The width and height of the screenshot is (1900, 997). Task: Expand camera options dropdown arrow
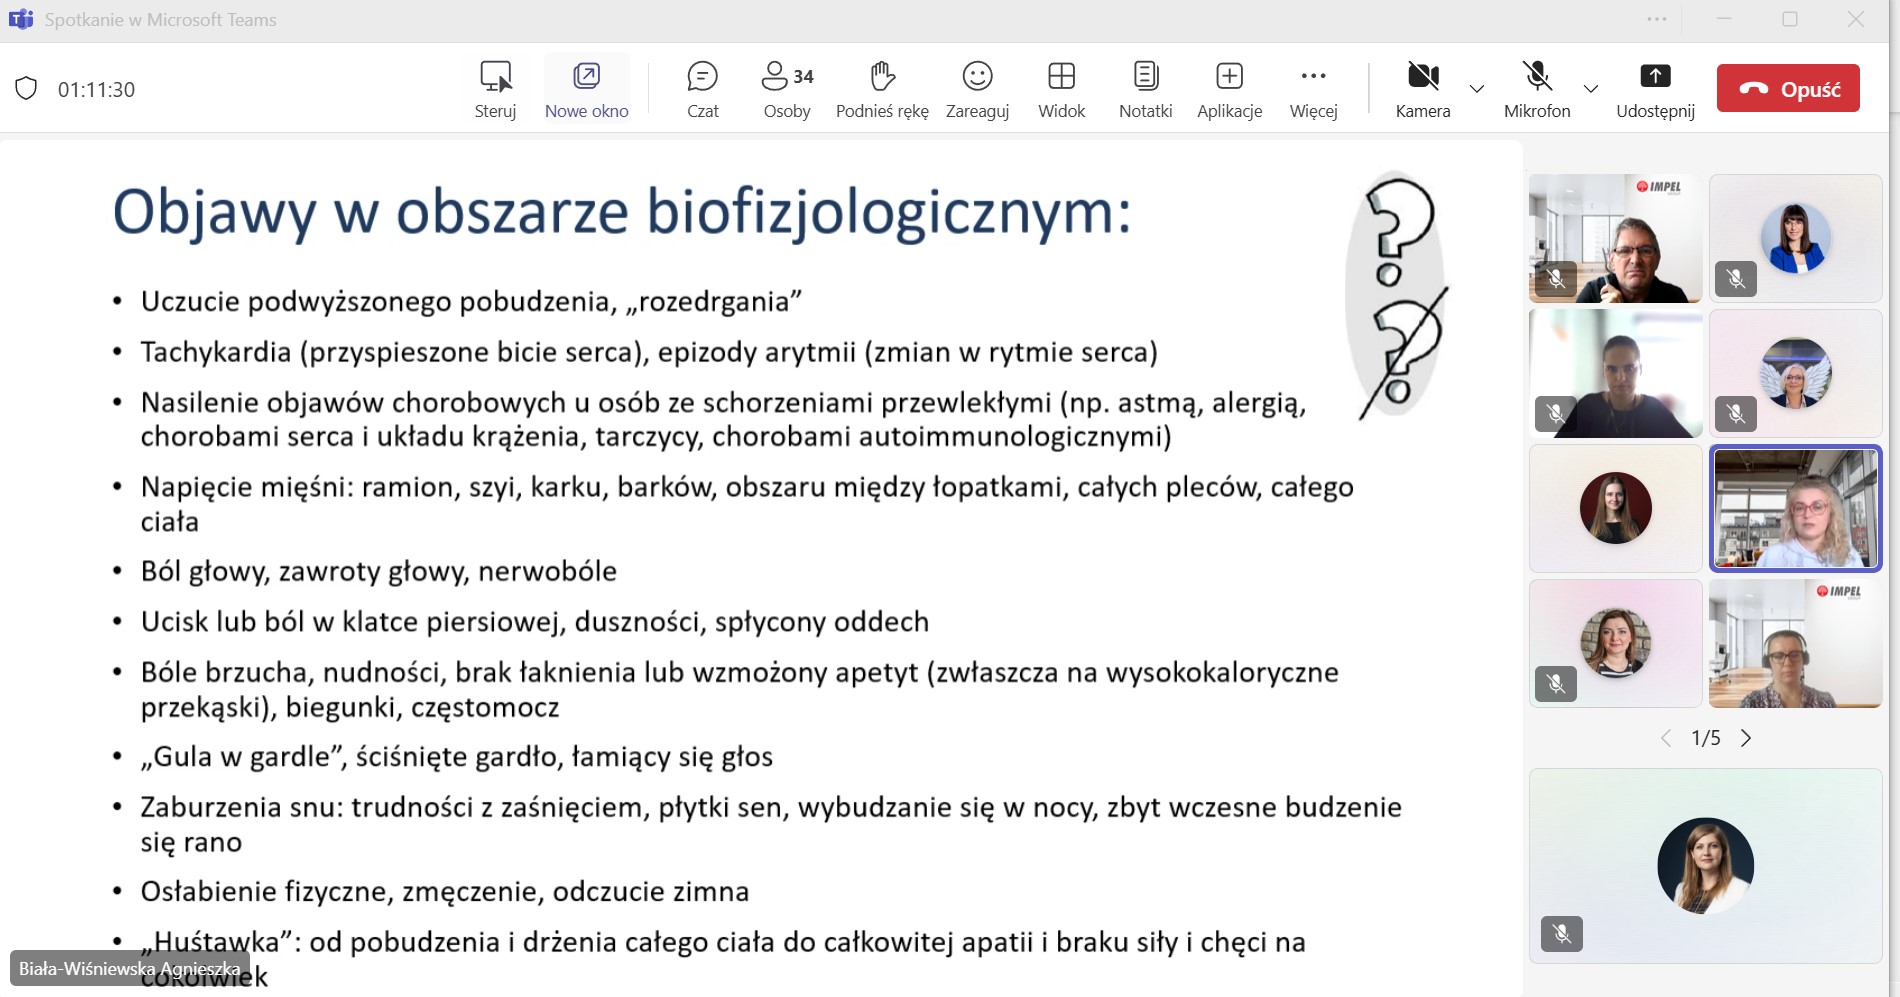click(x=1477, y=89)
